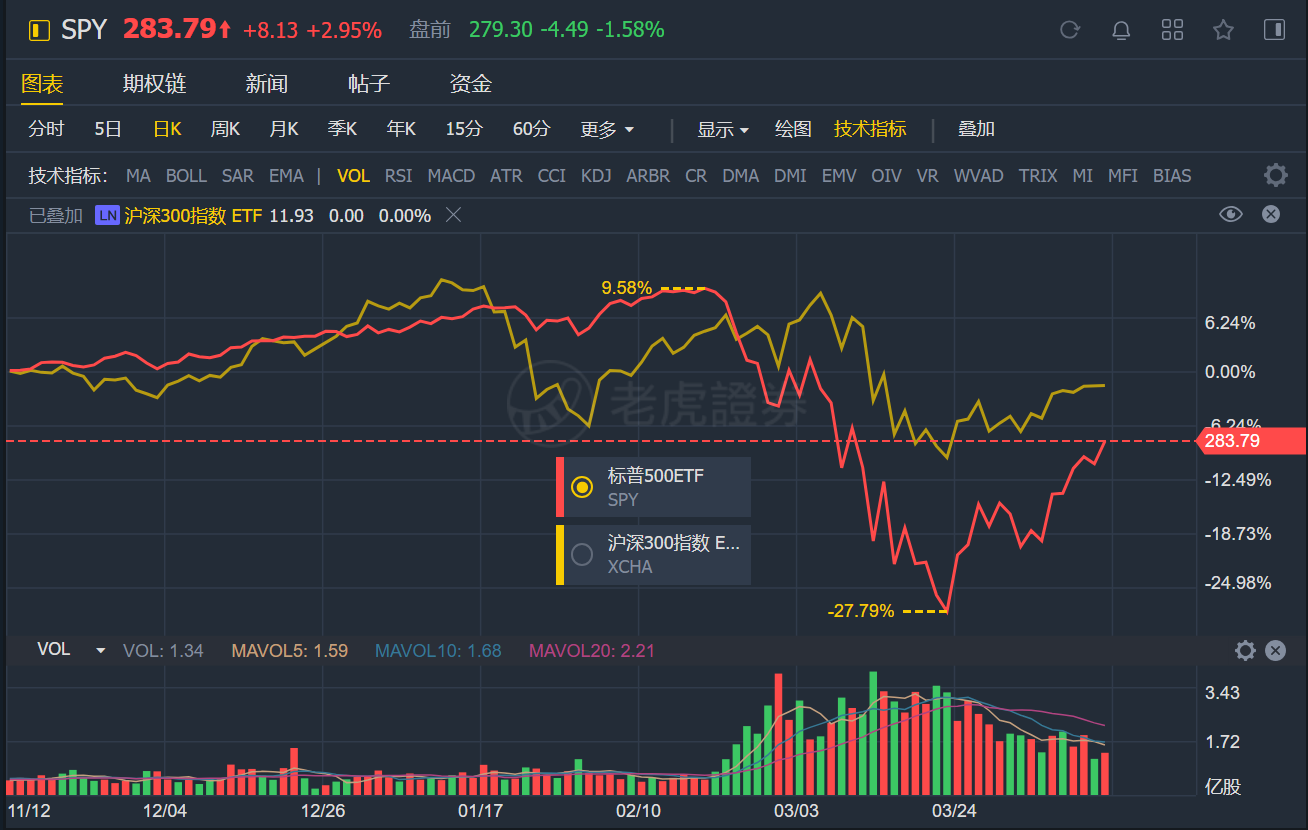The width and height of the screenshot is (1308, 830).
Task: Open the 叠加 overlay option
Action: point(976,129)
